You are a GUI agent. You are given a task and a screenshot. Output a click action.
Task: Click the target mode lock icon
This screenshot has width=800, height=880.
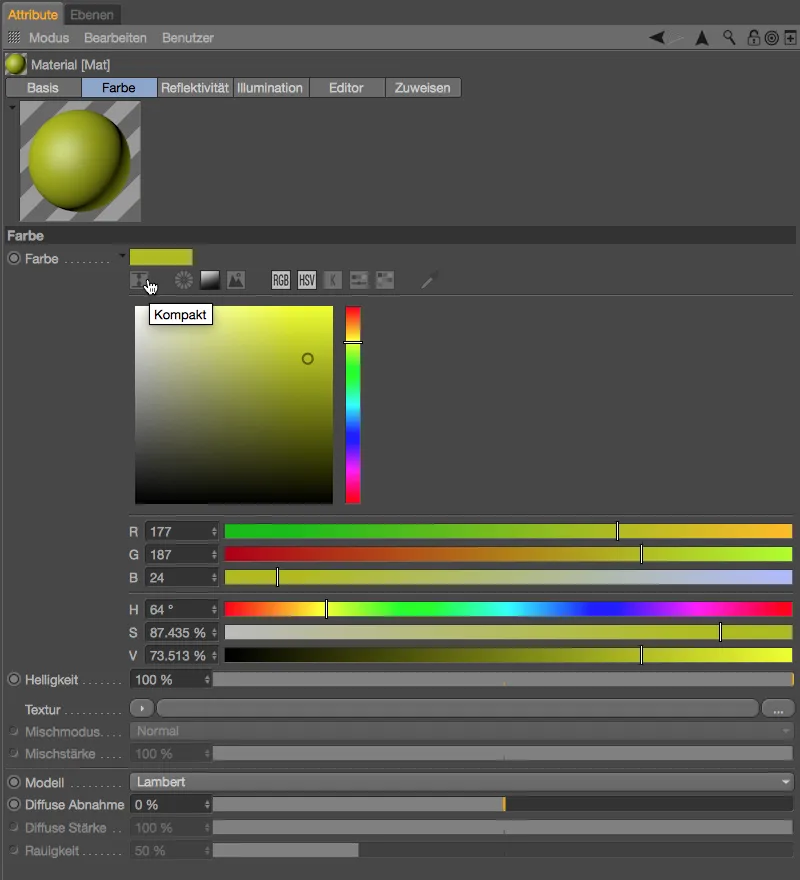[x=772, y=38]
